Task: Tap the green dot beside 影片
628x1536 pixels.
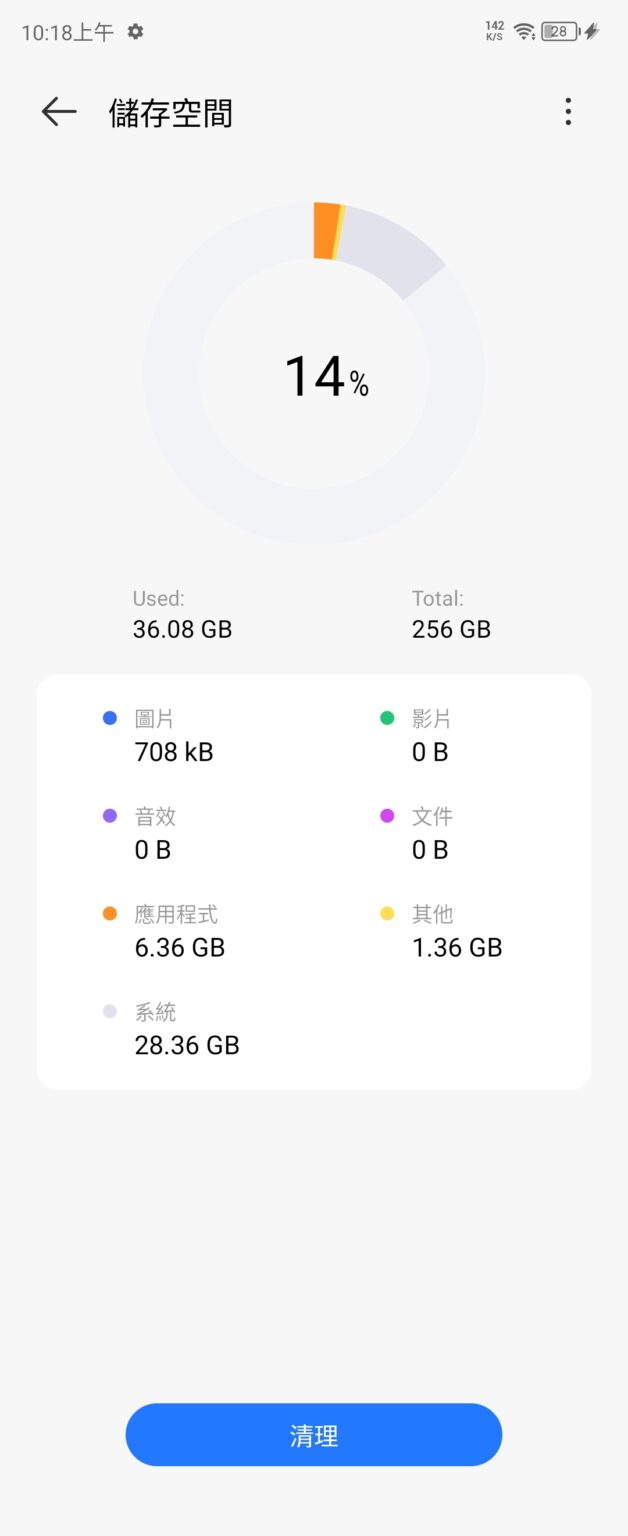Action: [x=387, y=718]
